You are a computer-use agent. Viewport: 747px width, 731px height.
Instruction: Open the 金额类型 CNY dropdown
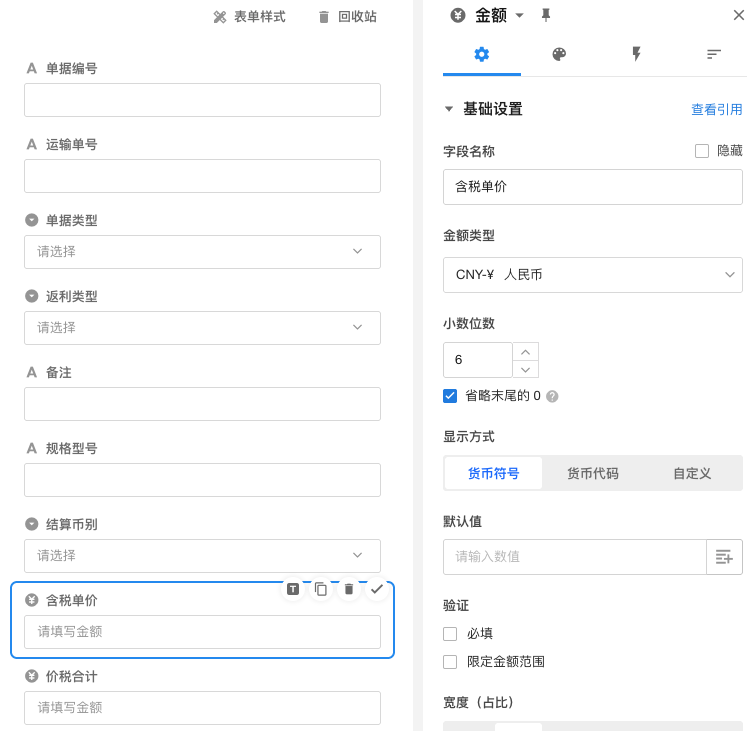[592, 274]
